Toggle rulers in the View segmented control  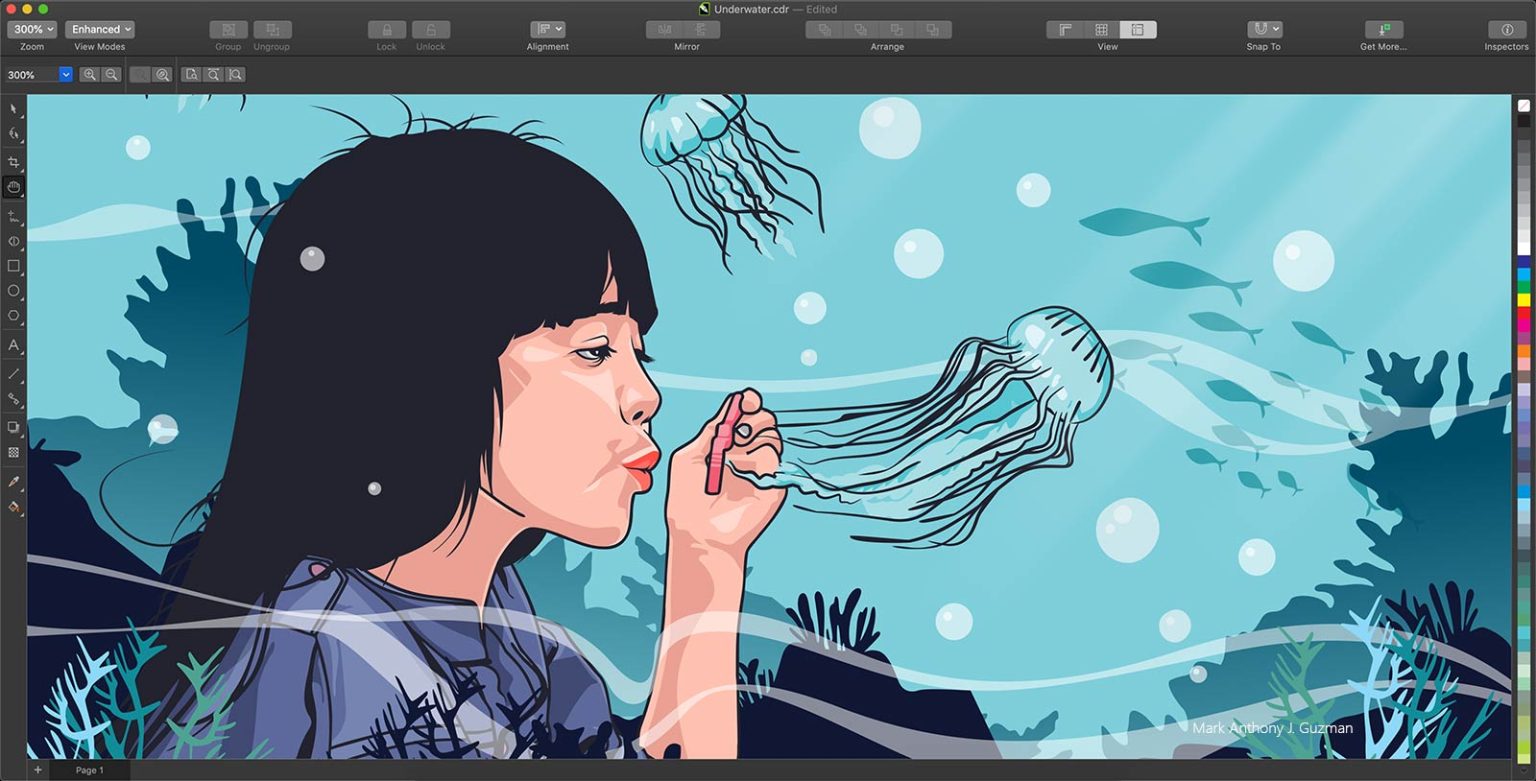1064,29
